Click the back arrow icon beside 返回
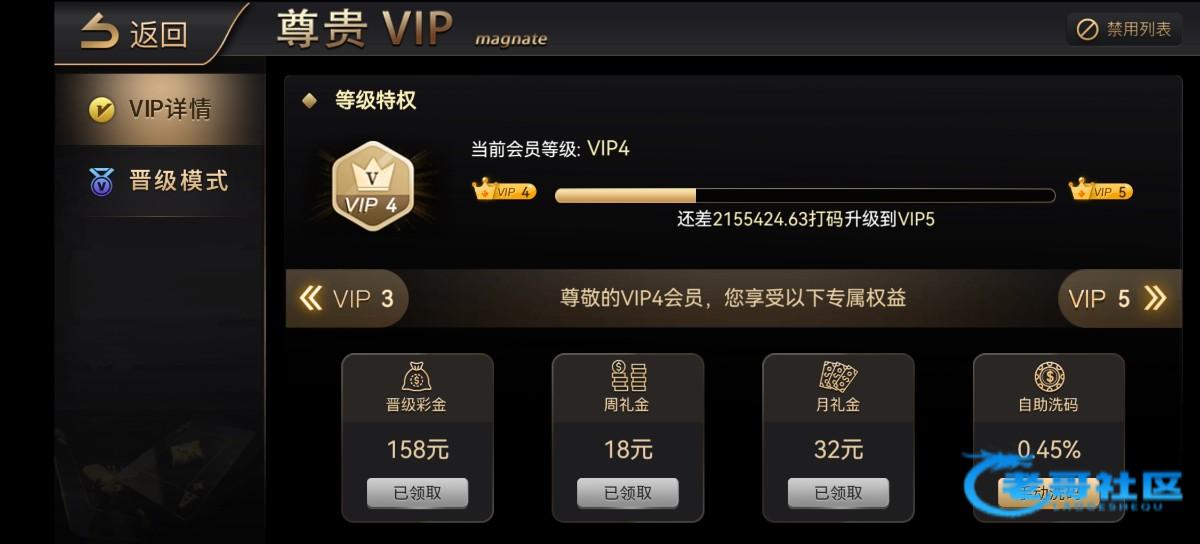The image size is (1200, 544). 100,31
